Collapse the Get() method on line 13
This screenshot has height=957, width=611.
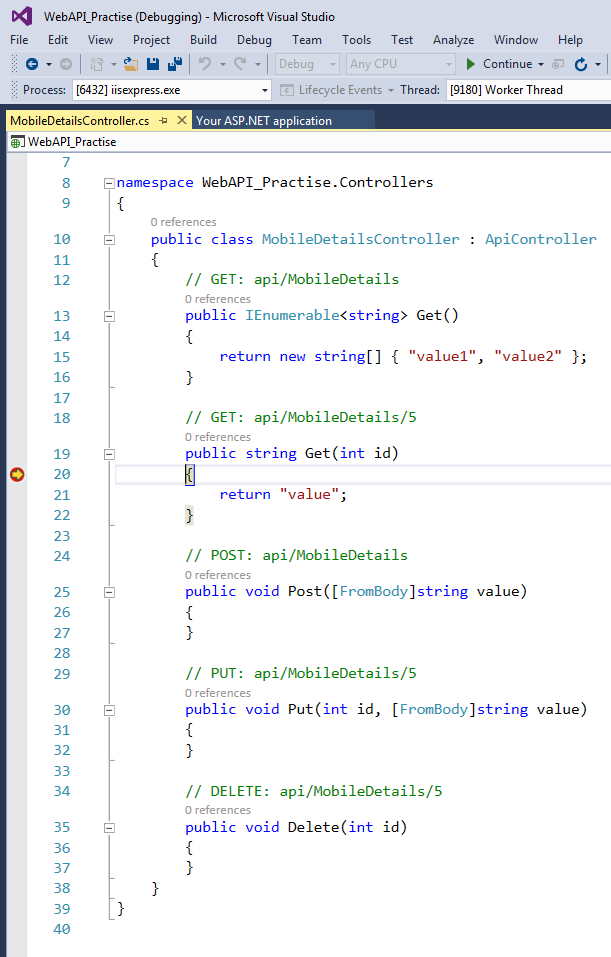click(109, 316)
